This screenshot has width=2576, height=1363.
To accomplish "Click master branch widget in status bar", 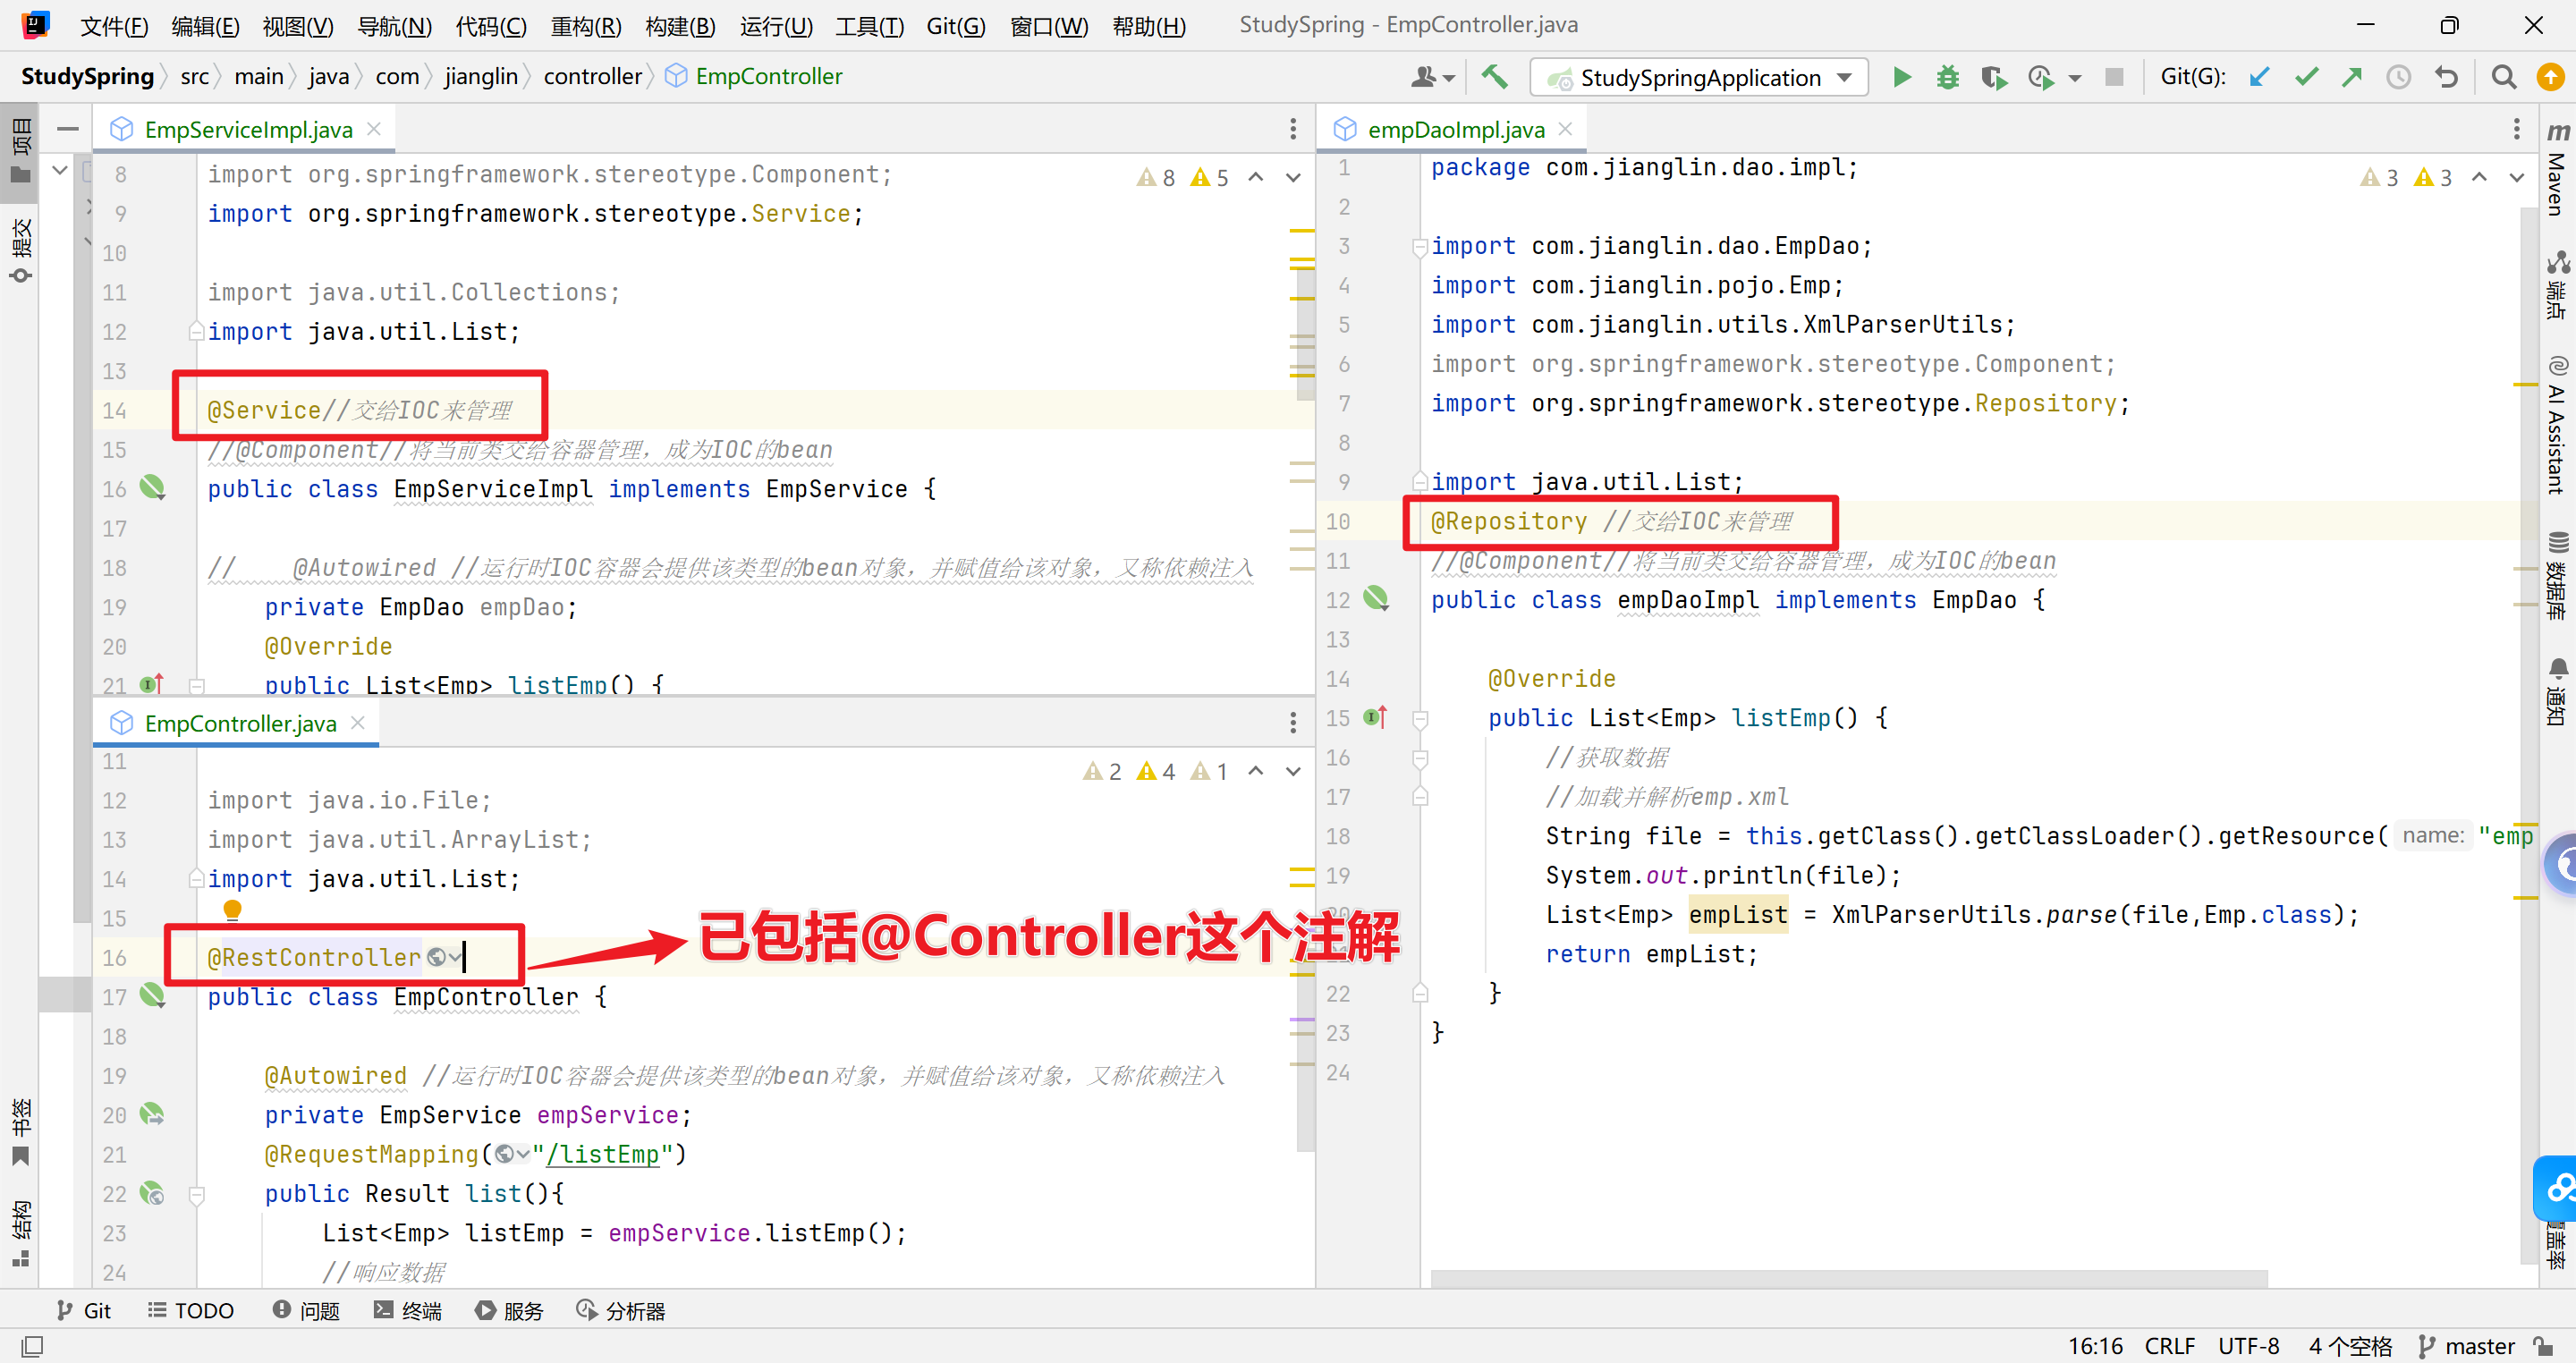I will 2466,1346.
